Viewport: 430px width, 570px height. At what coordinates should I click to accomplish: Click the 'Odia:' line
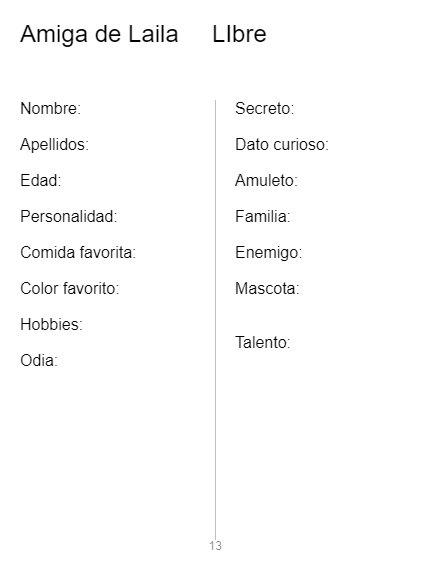[39, 361]
